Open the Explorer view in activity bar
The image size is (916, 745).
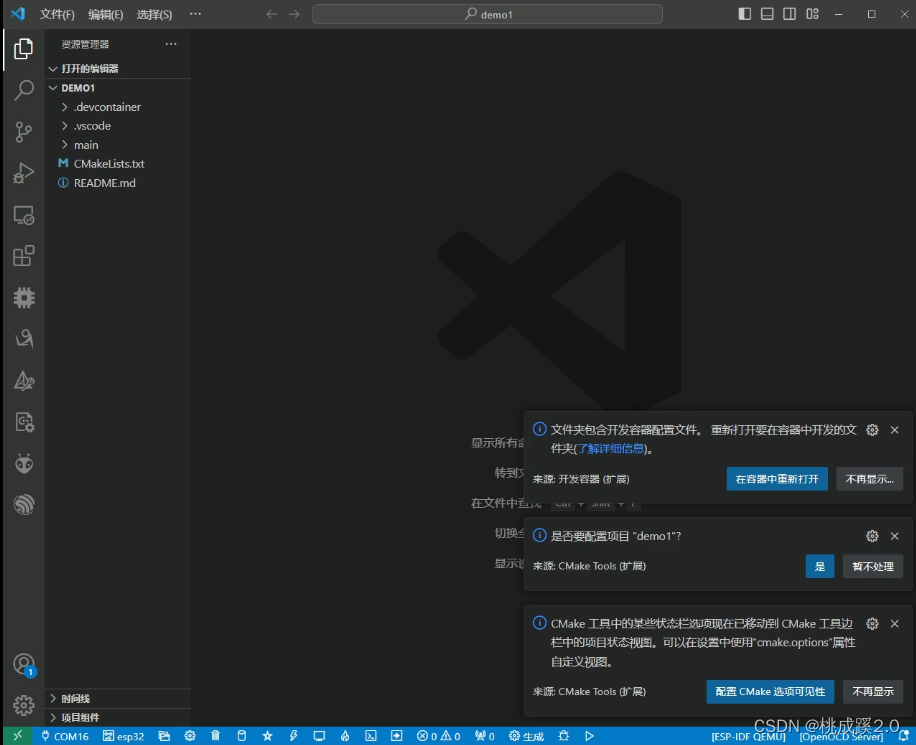pyautogui.click(x=23, y=48)
